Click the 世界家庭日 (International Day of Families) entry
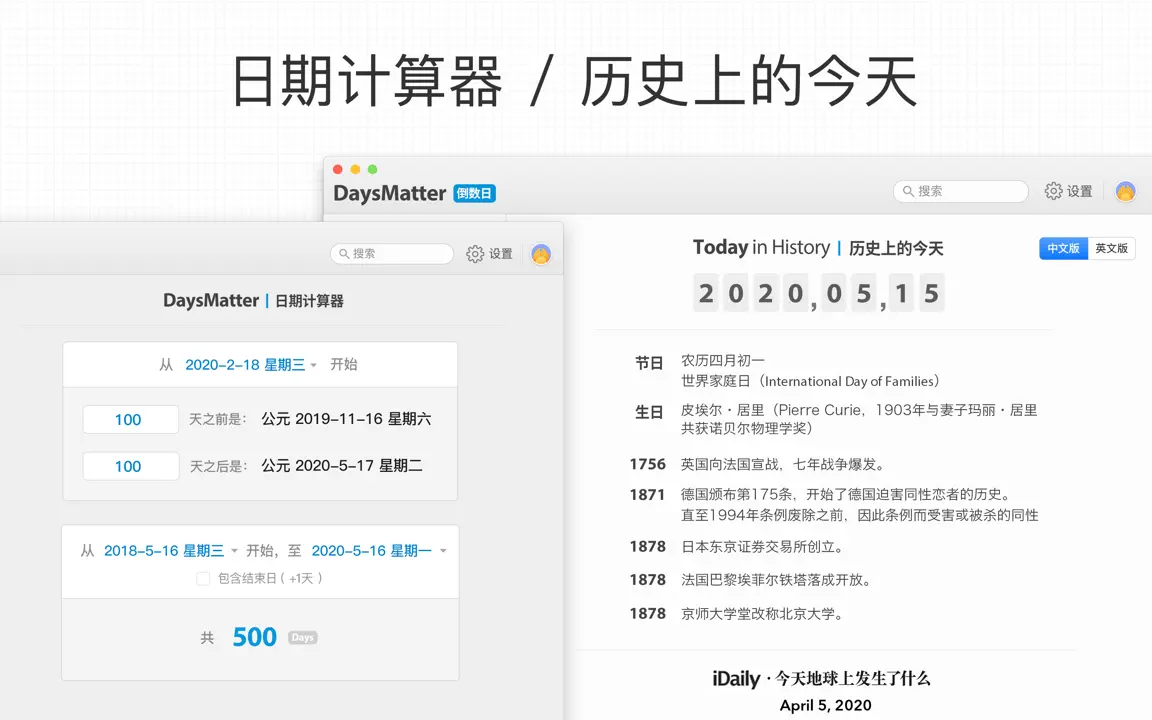 point(810,381)
